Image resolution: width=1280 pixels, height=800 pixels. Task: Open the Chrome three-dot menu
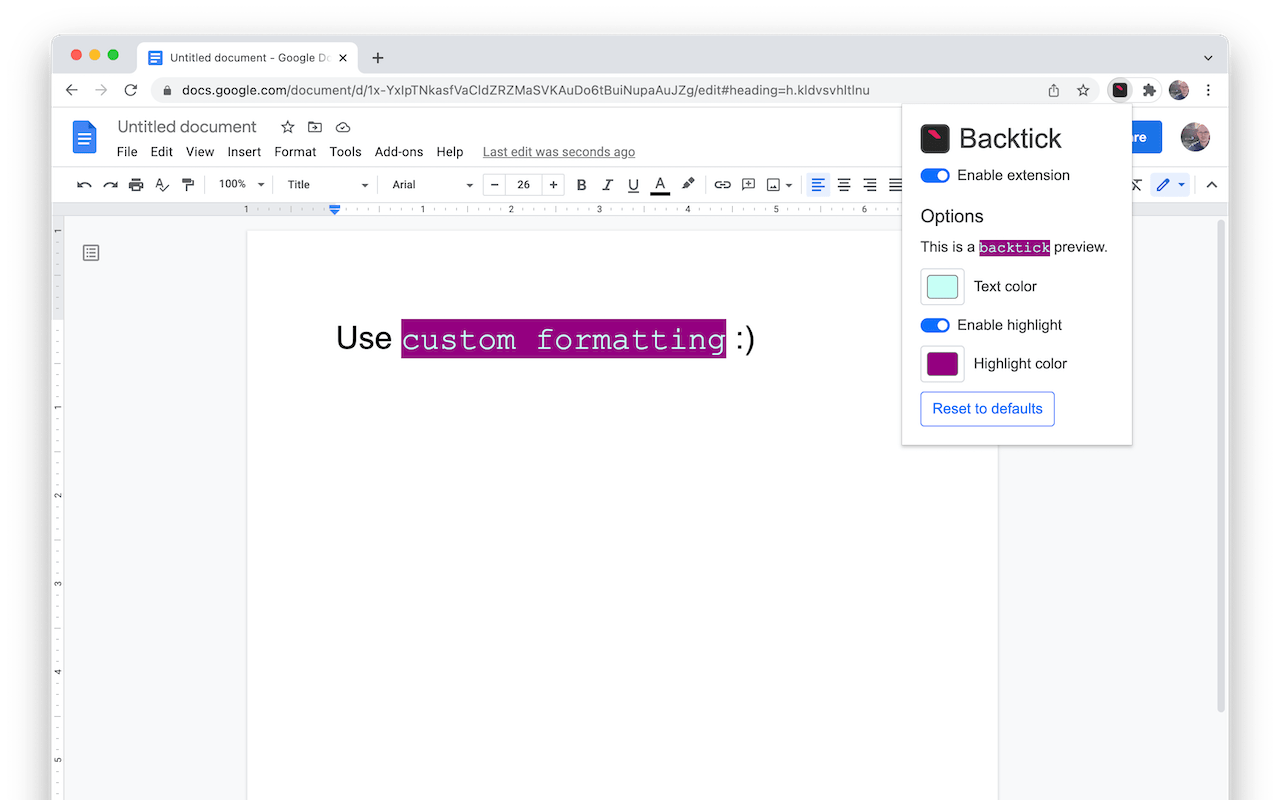point(1208,90)
